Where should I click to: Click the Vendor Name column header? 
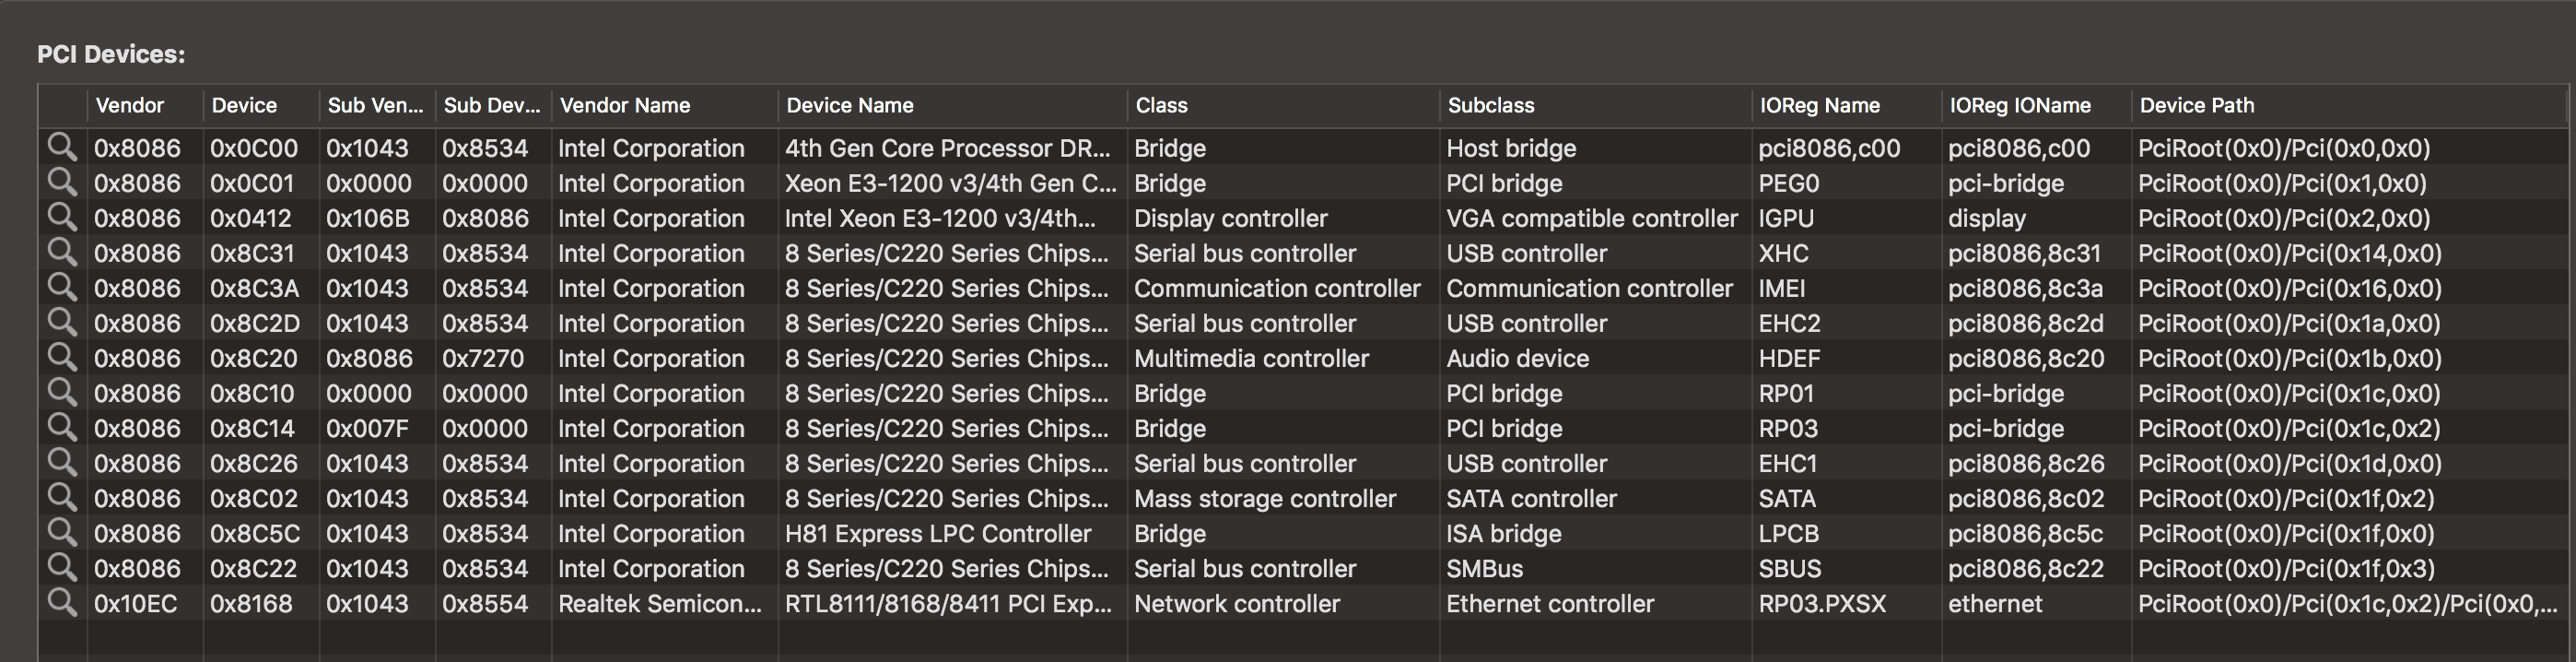[665, 106]
